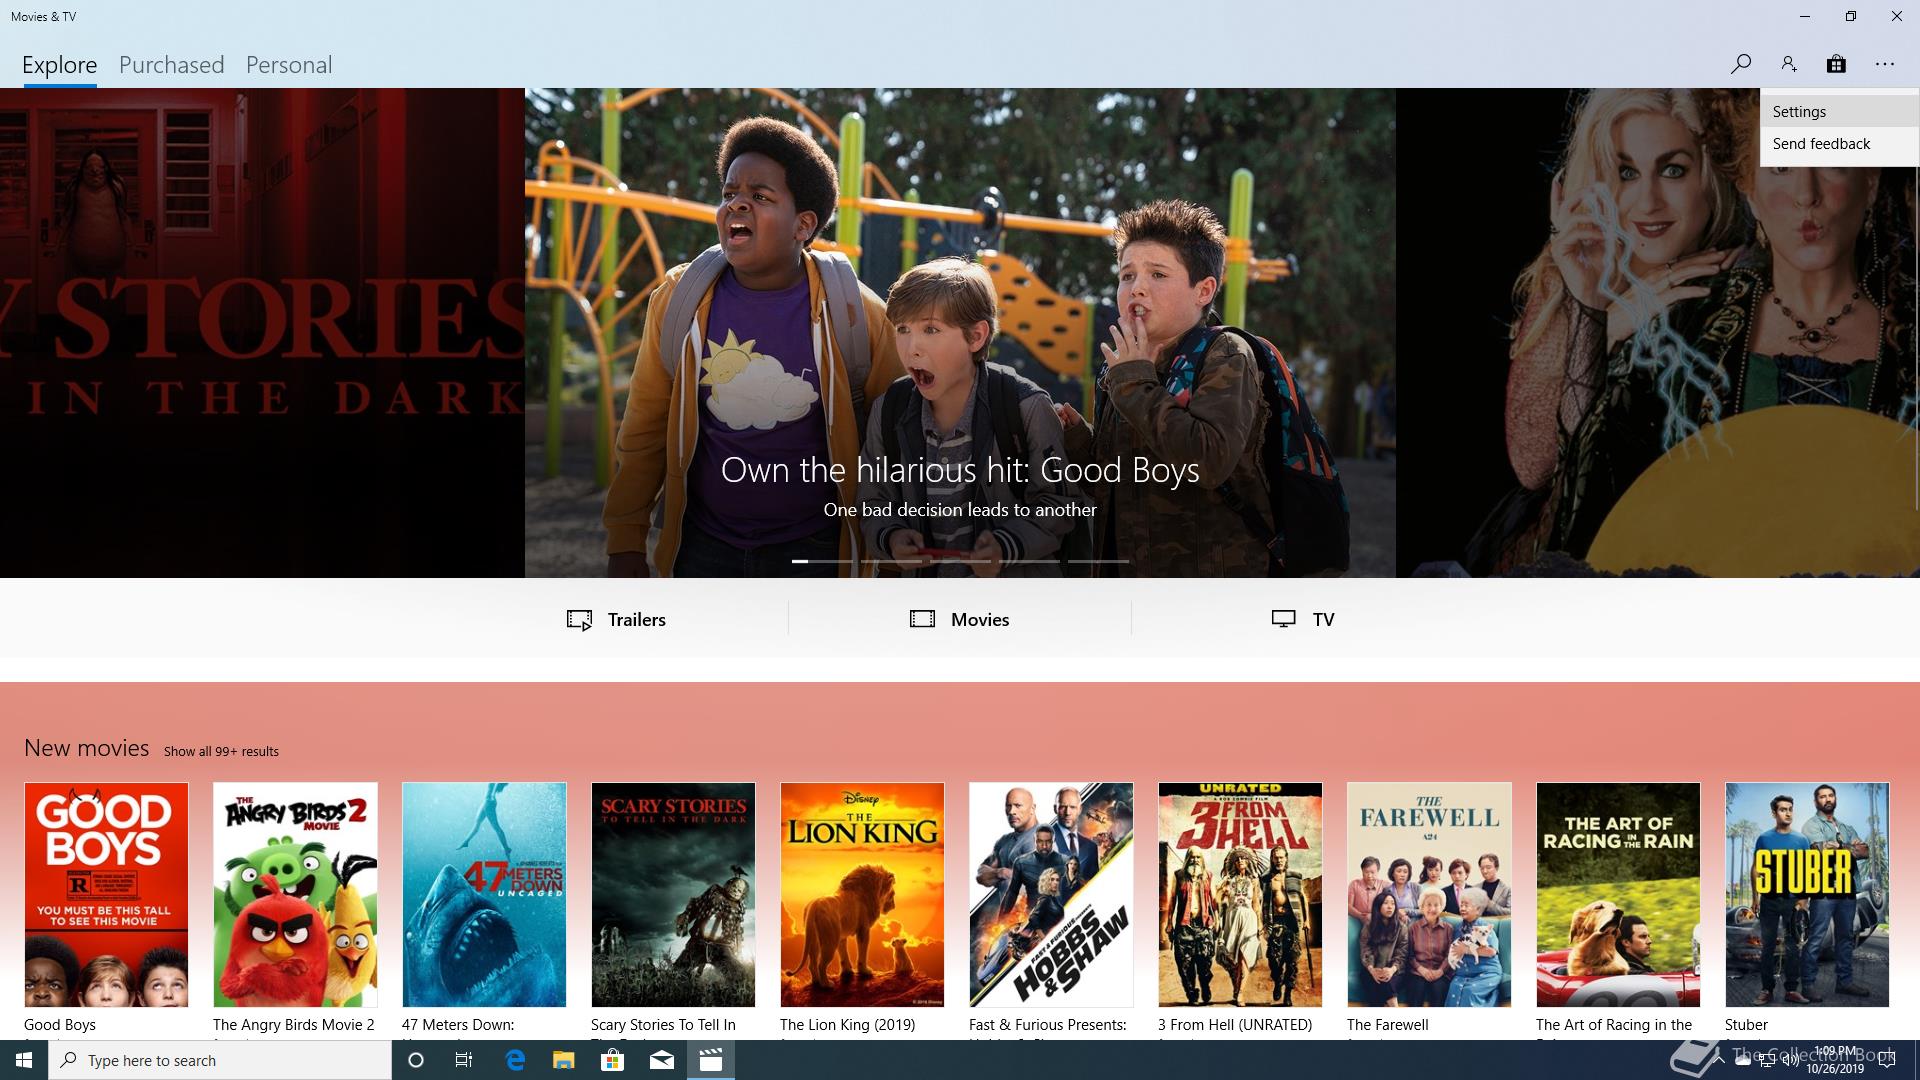Open the Good Boys movie poster
The height and width of the screenshot is (1080, 1920).
pos(106,895)
